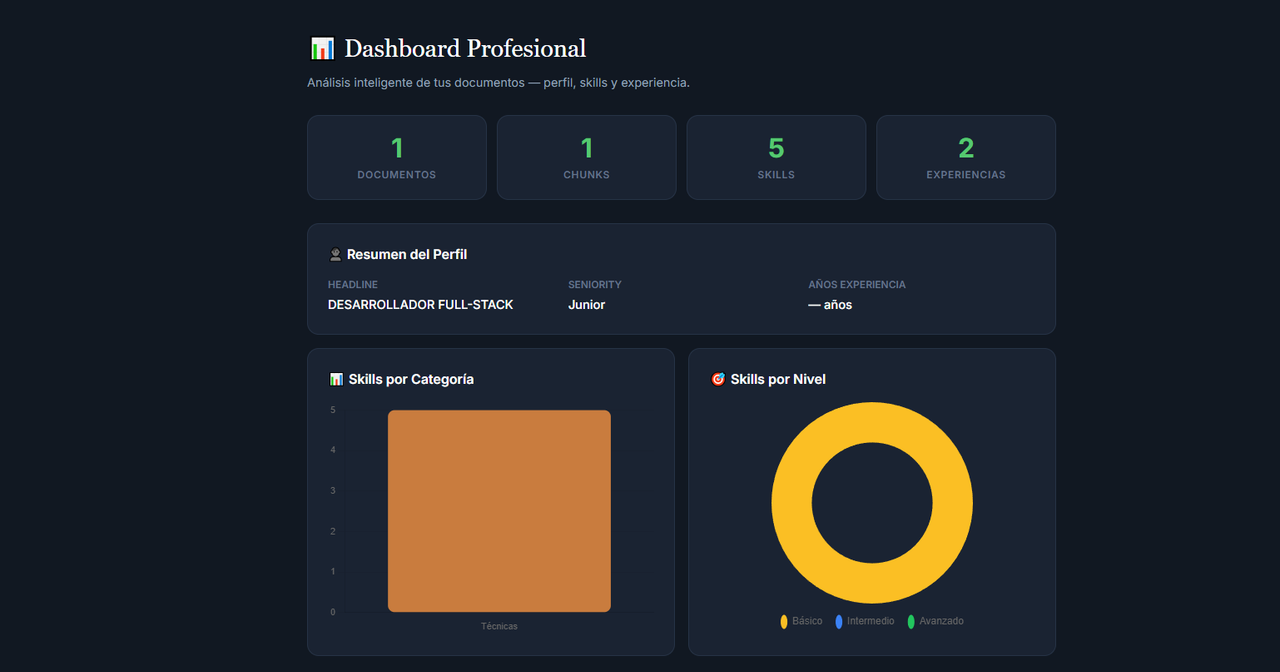Click the subtitle Análisis inteligente de tus documentos

498,82
